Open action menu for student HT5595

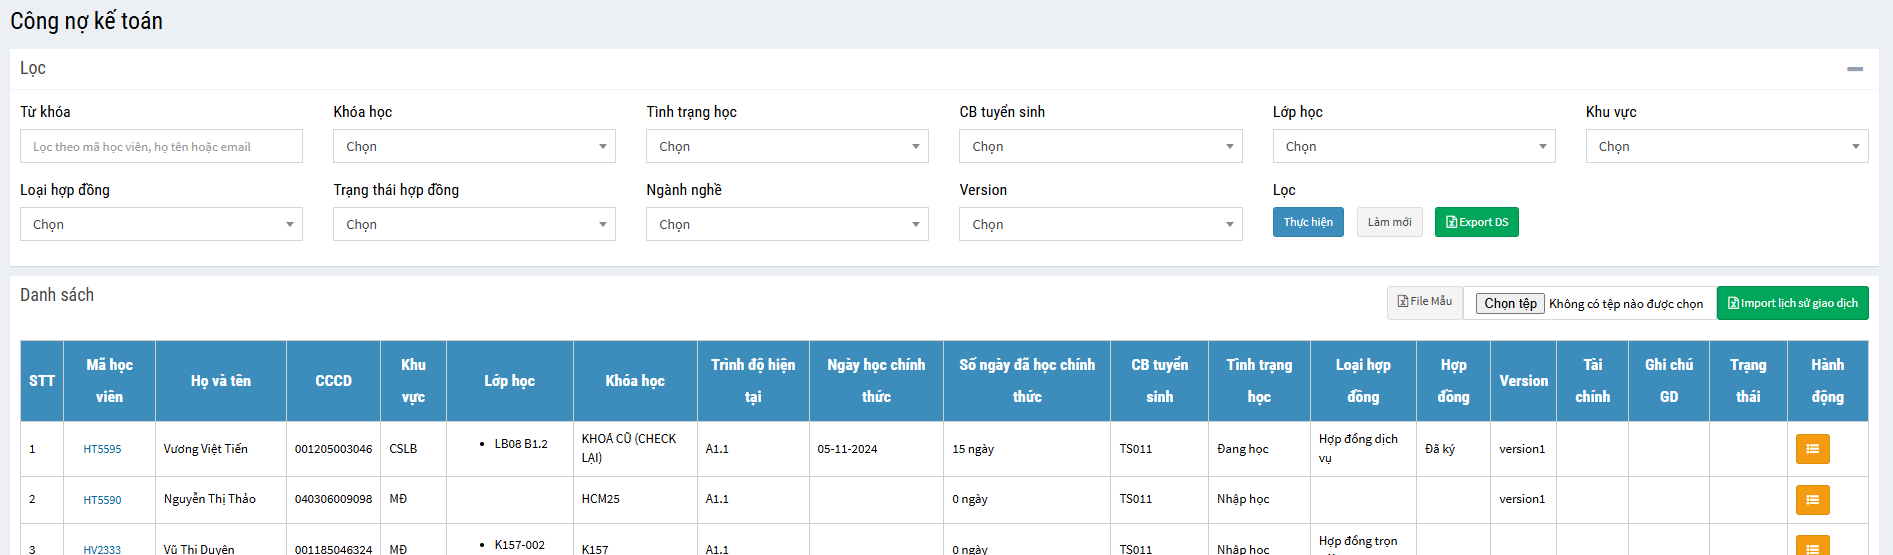[1812, 449]
